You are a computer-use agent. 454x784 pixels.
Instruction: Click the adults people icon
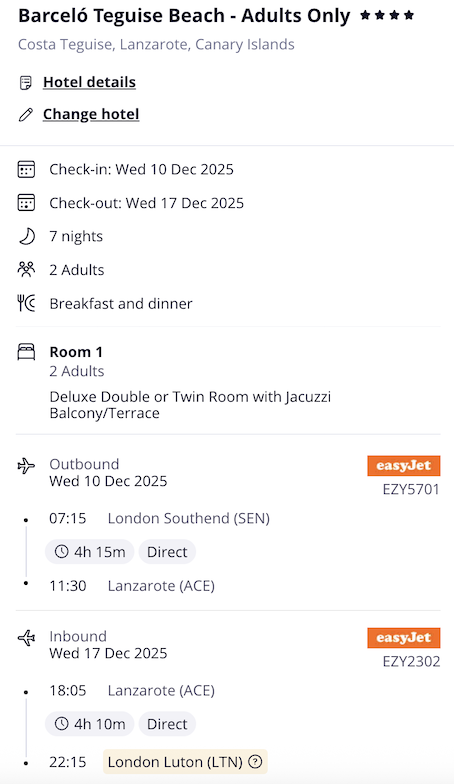[26, 270]
